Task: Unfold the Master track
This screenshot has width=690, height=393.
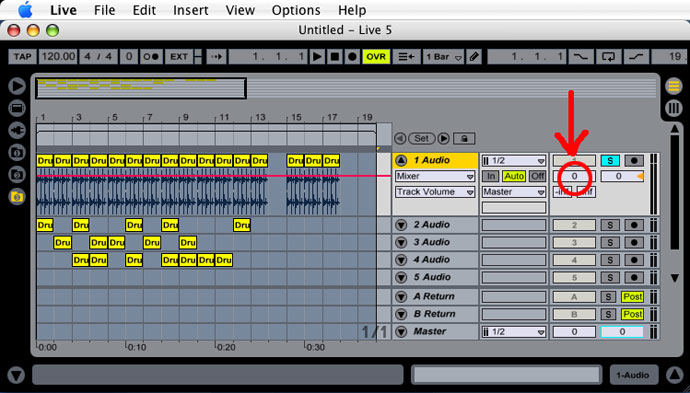Action: 401,332
